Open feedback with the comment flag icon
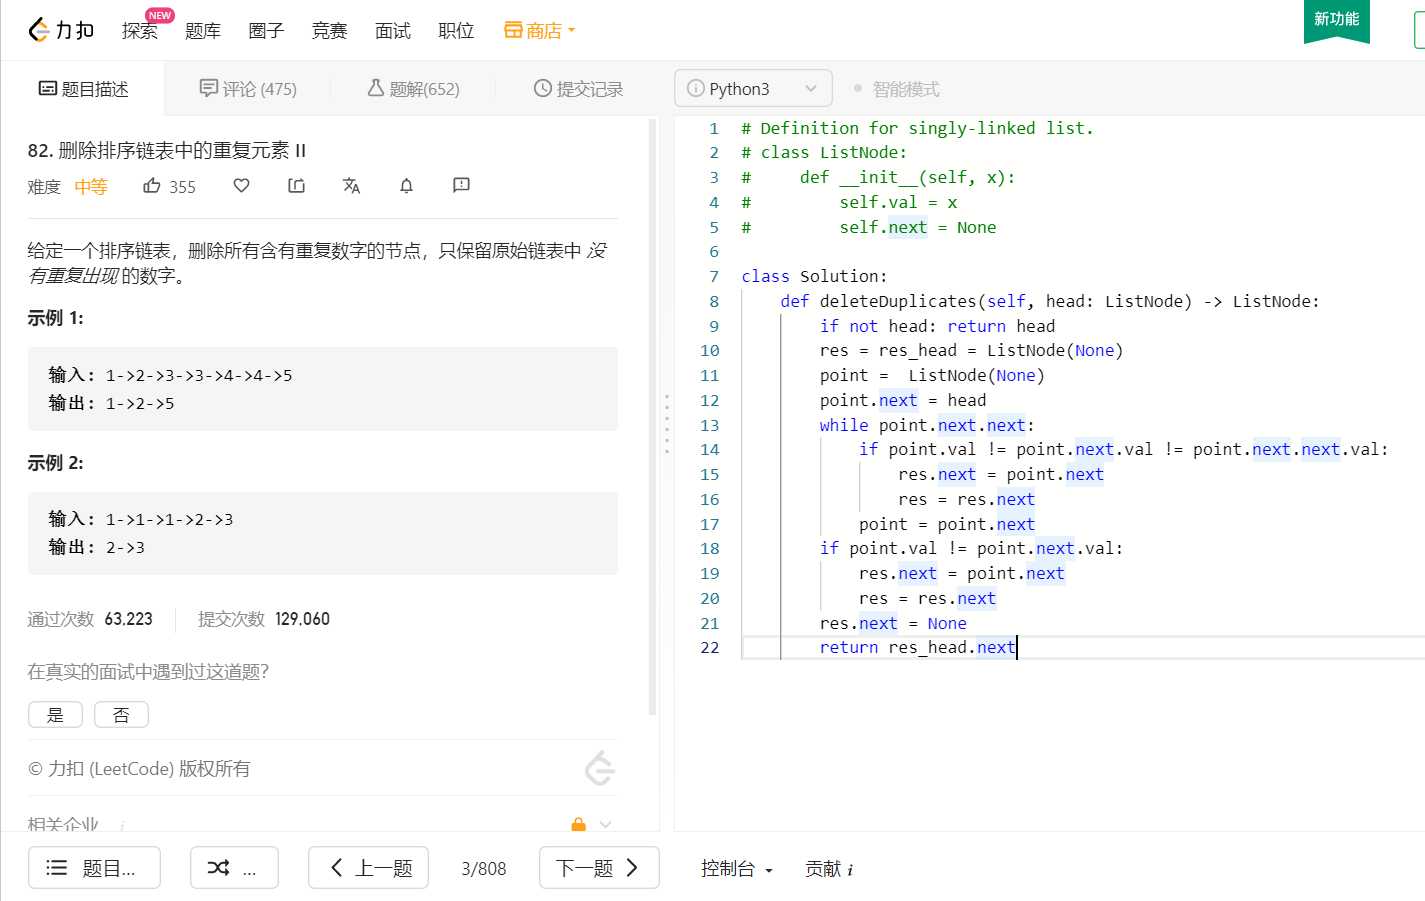Viewport: 1425px width, 901px height. tap(461, 185)
